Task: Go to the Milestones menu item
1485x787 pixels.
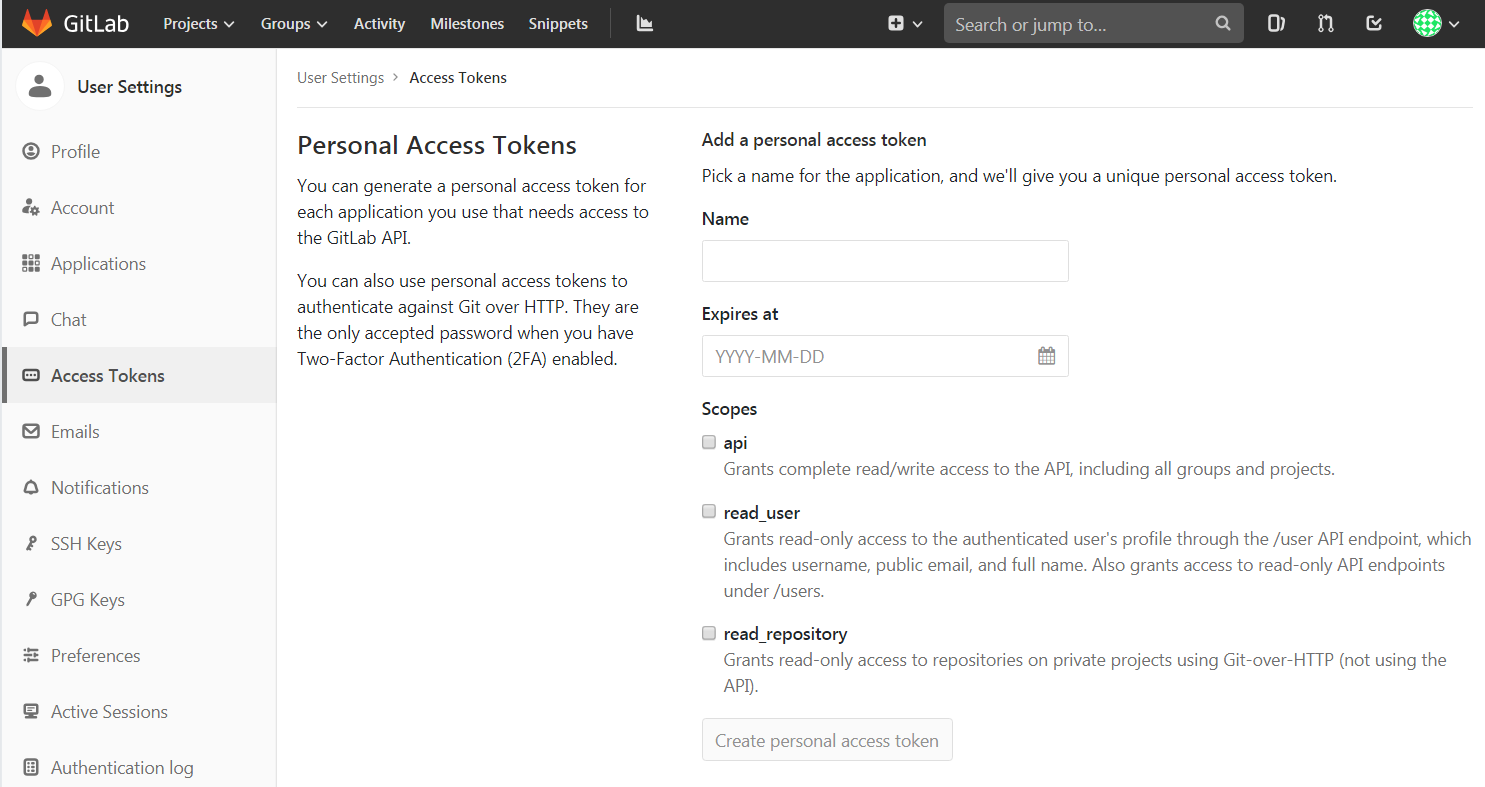Action: 467,23
